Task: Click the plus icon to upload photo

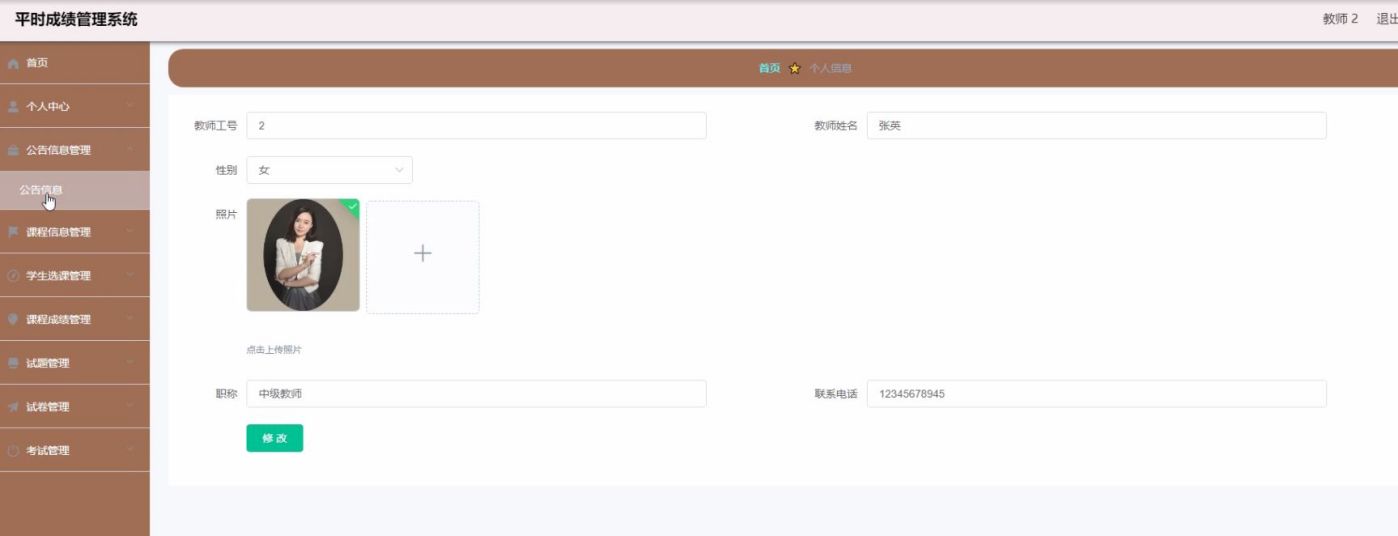Action: [422, 254]
